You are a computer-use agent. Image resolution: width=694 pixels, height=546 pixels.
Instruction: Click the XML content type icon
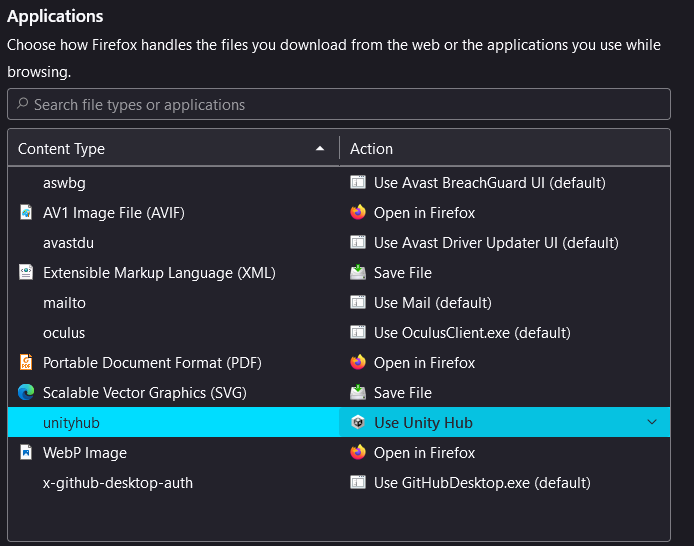26,273
